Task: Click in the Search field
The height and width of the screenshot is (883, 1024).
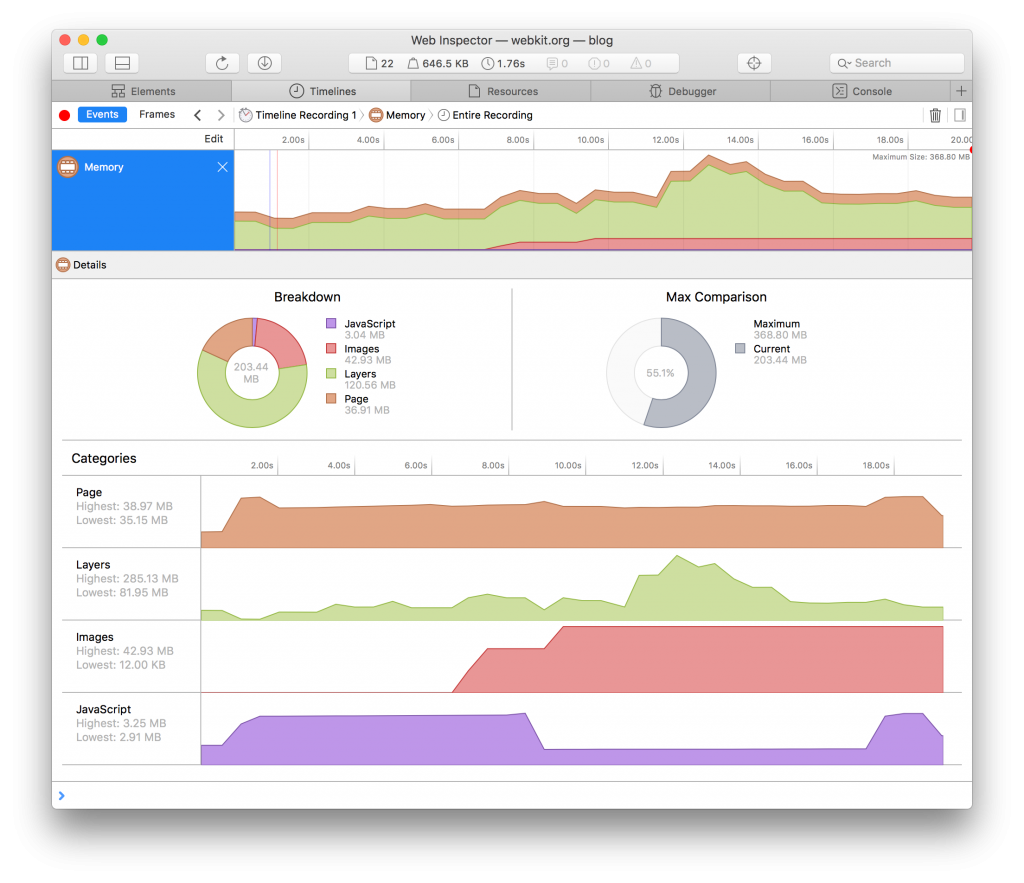Action: (900, 63)
